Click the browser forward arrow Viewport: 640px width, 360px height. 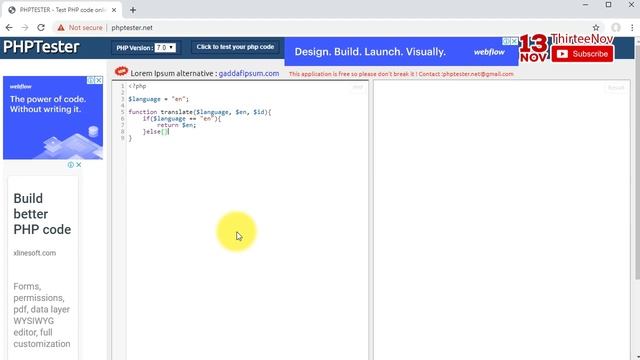(x=25, y=27)
